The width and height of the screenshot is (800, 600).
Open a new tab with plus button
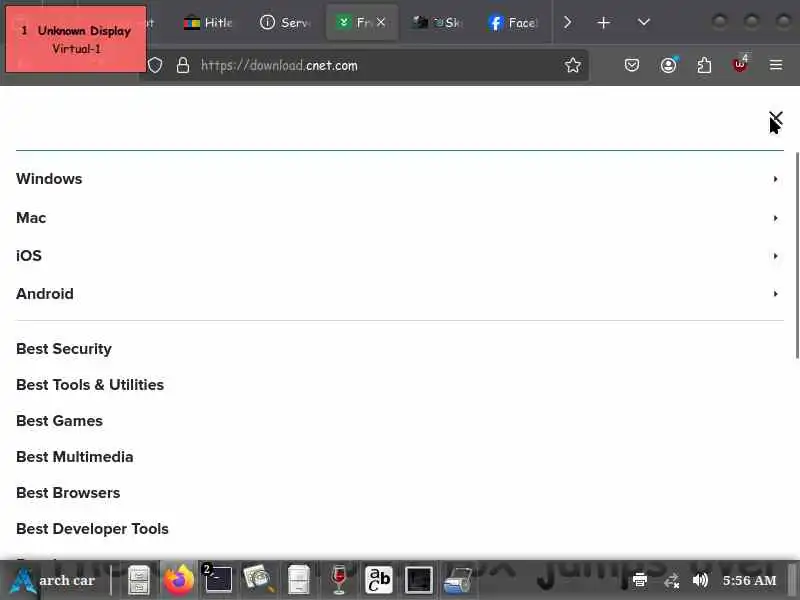[x=603, y=22]
